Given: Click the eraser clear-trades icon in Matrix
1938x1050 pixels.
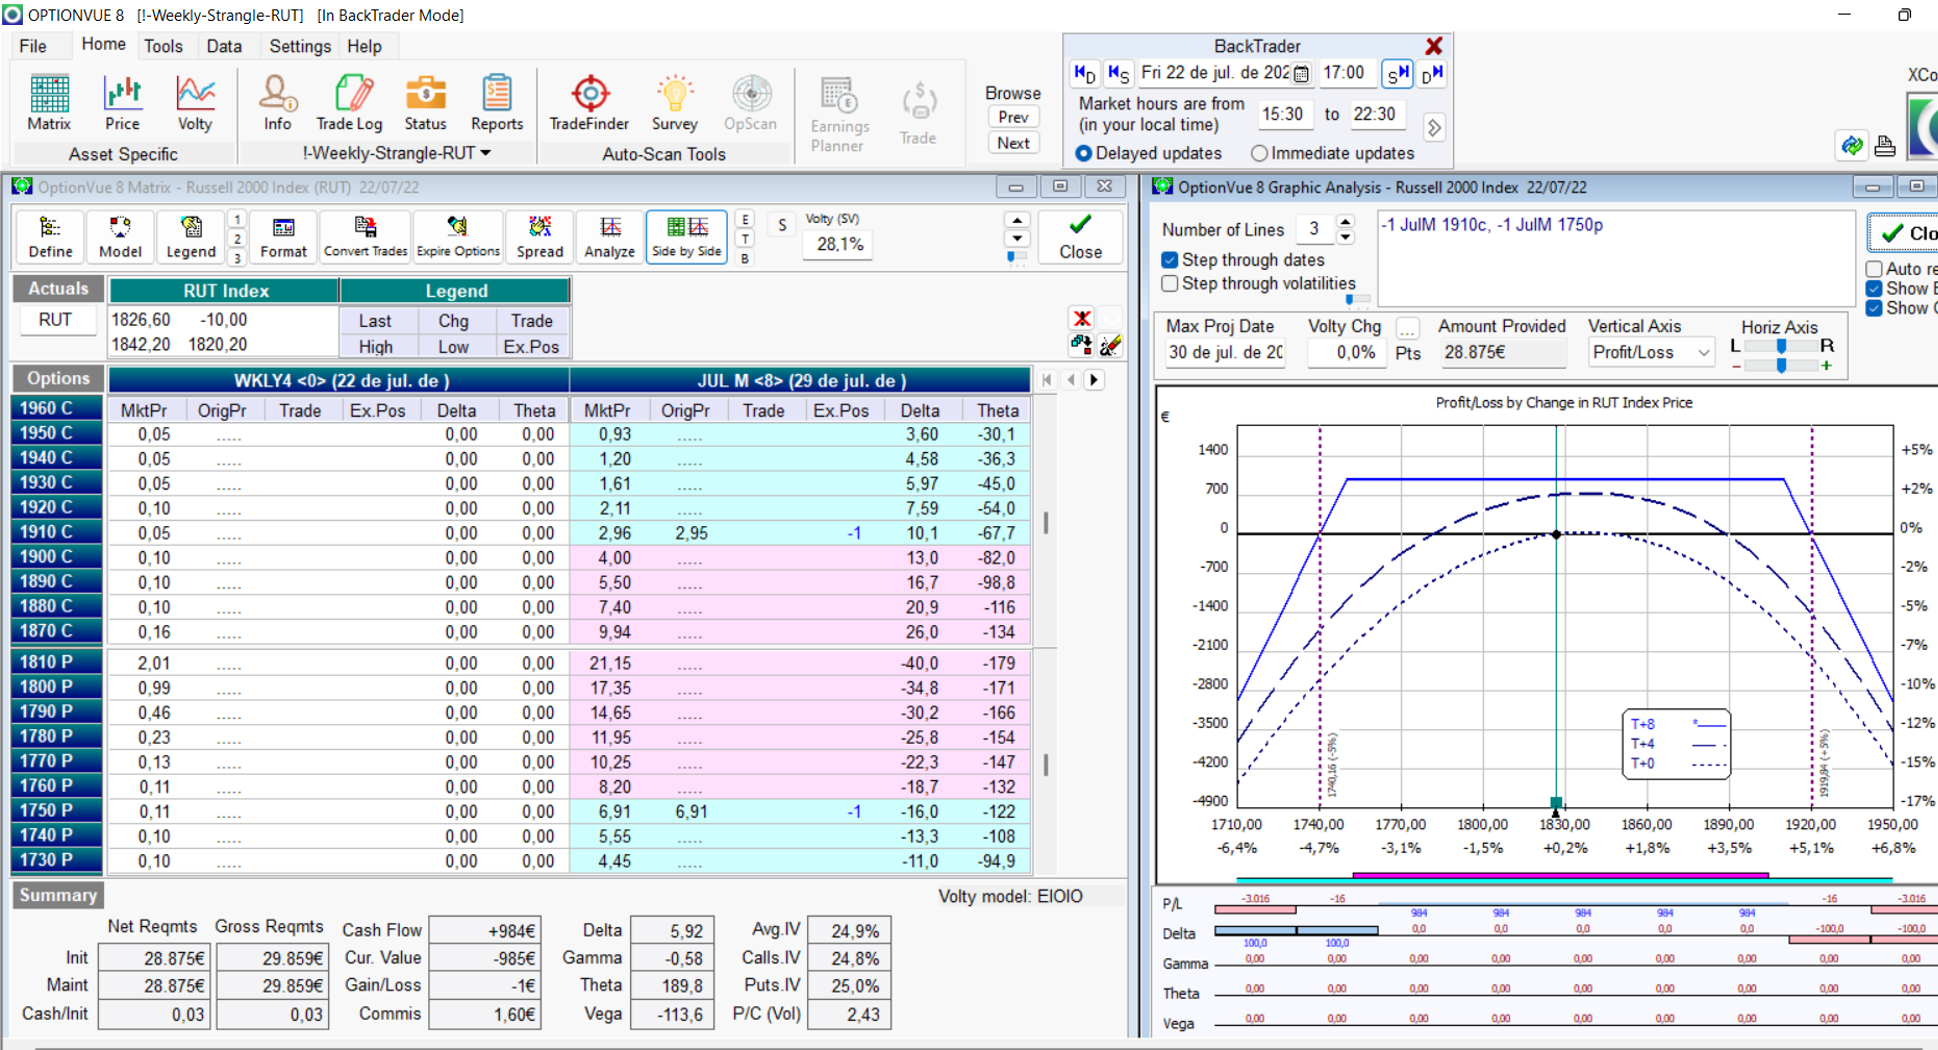Looking at the screenshot, I should tap(1109, 345).
